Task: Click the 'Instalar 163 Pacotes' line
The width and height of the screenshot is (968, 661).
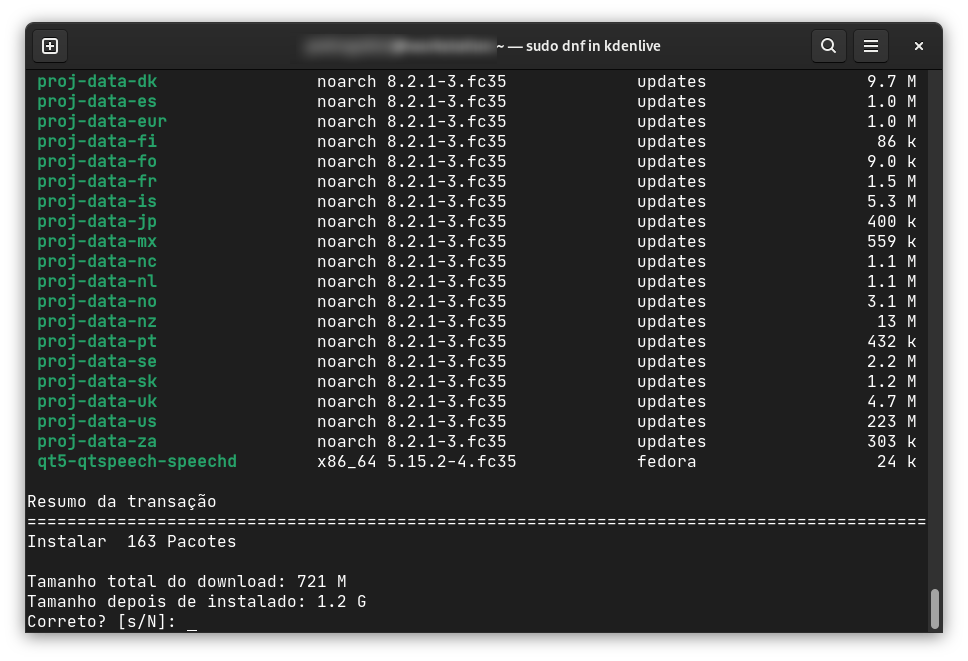Action: [132, 542]
